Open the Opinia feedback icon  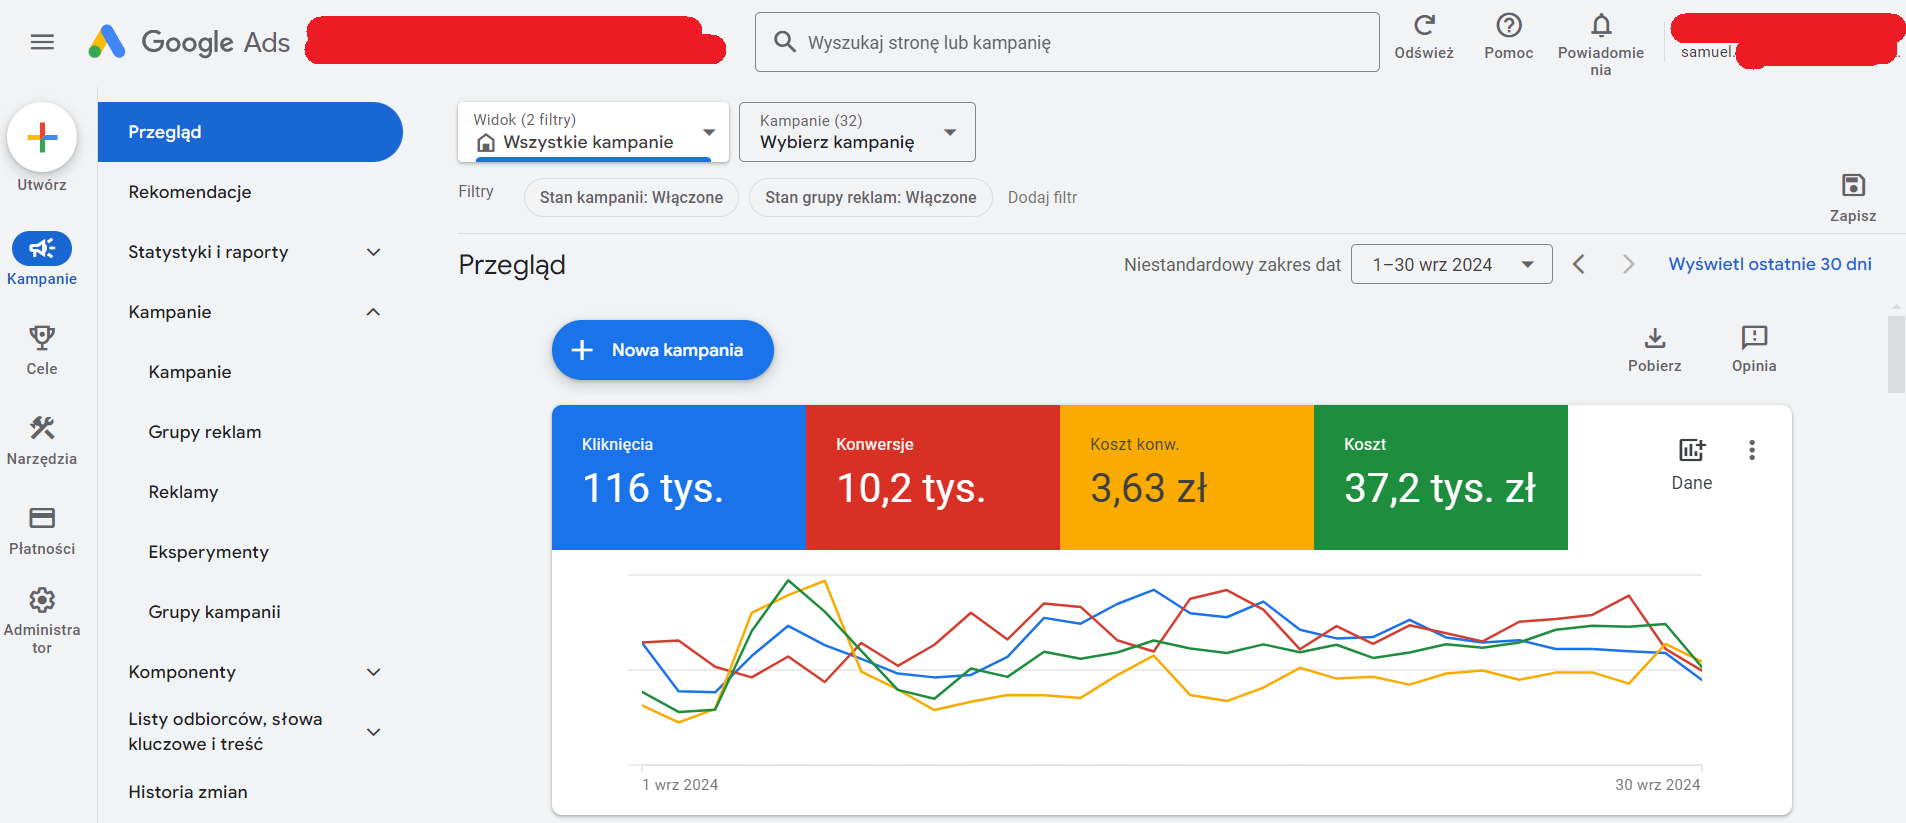click(1754, 337)
